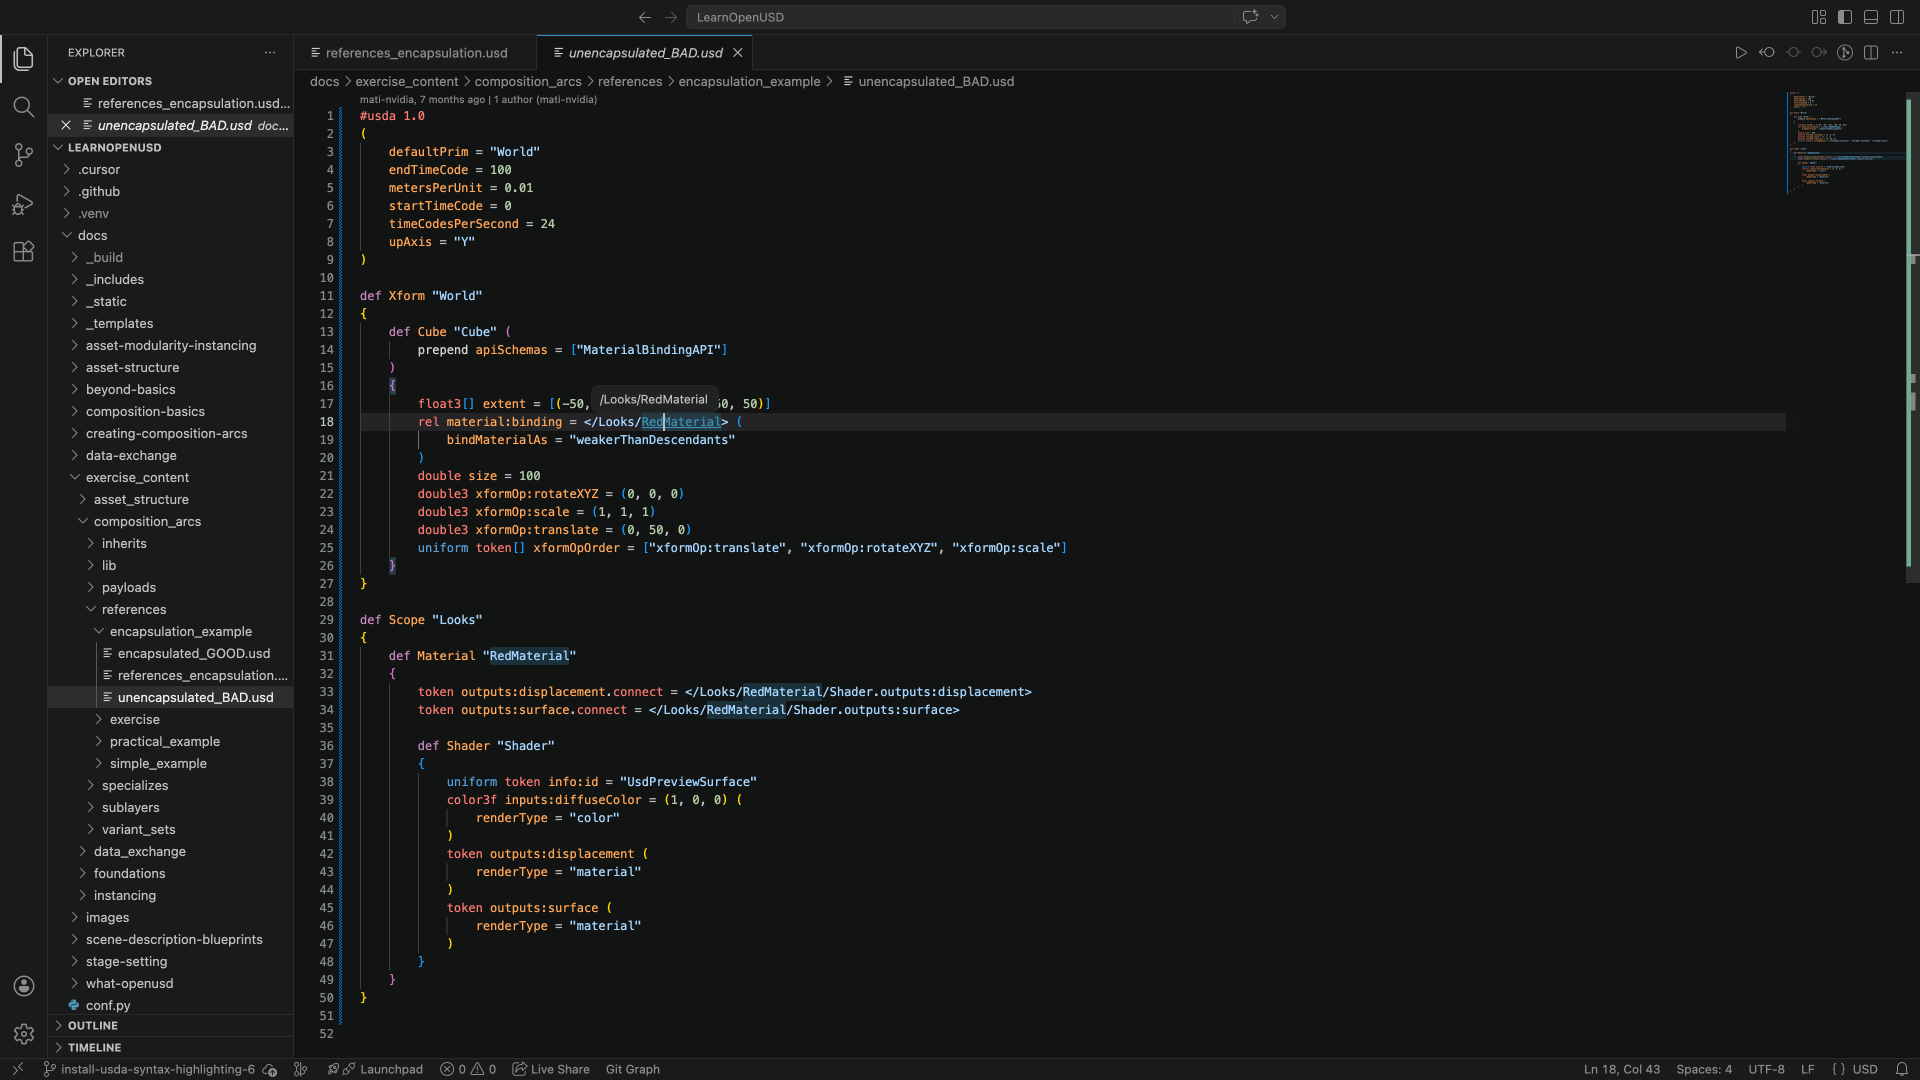1920x1080 pixels.
Task: Change encoding via UTF-8 status item
Action: pos(1766,1070)
